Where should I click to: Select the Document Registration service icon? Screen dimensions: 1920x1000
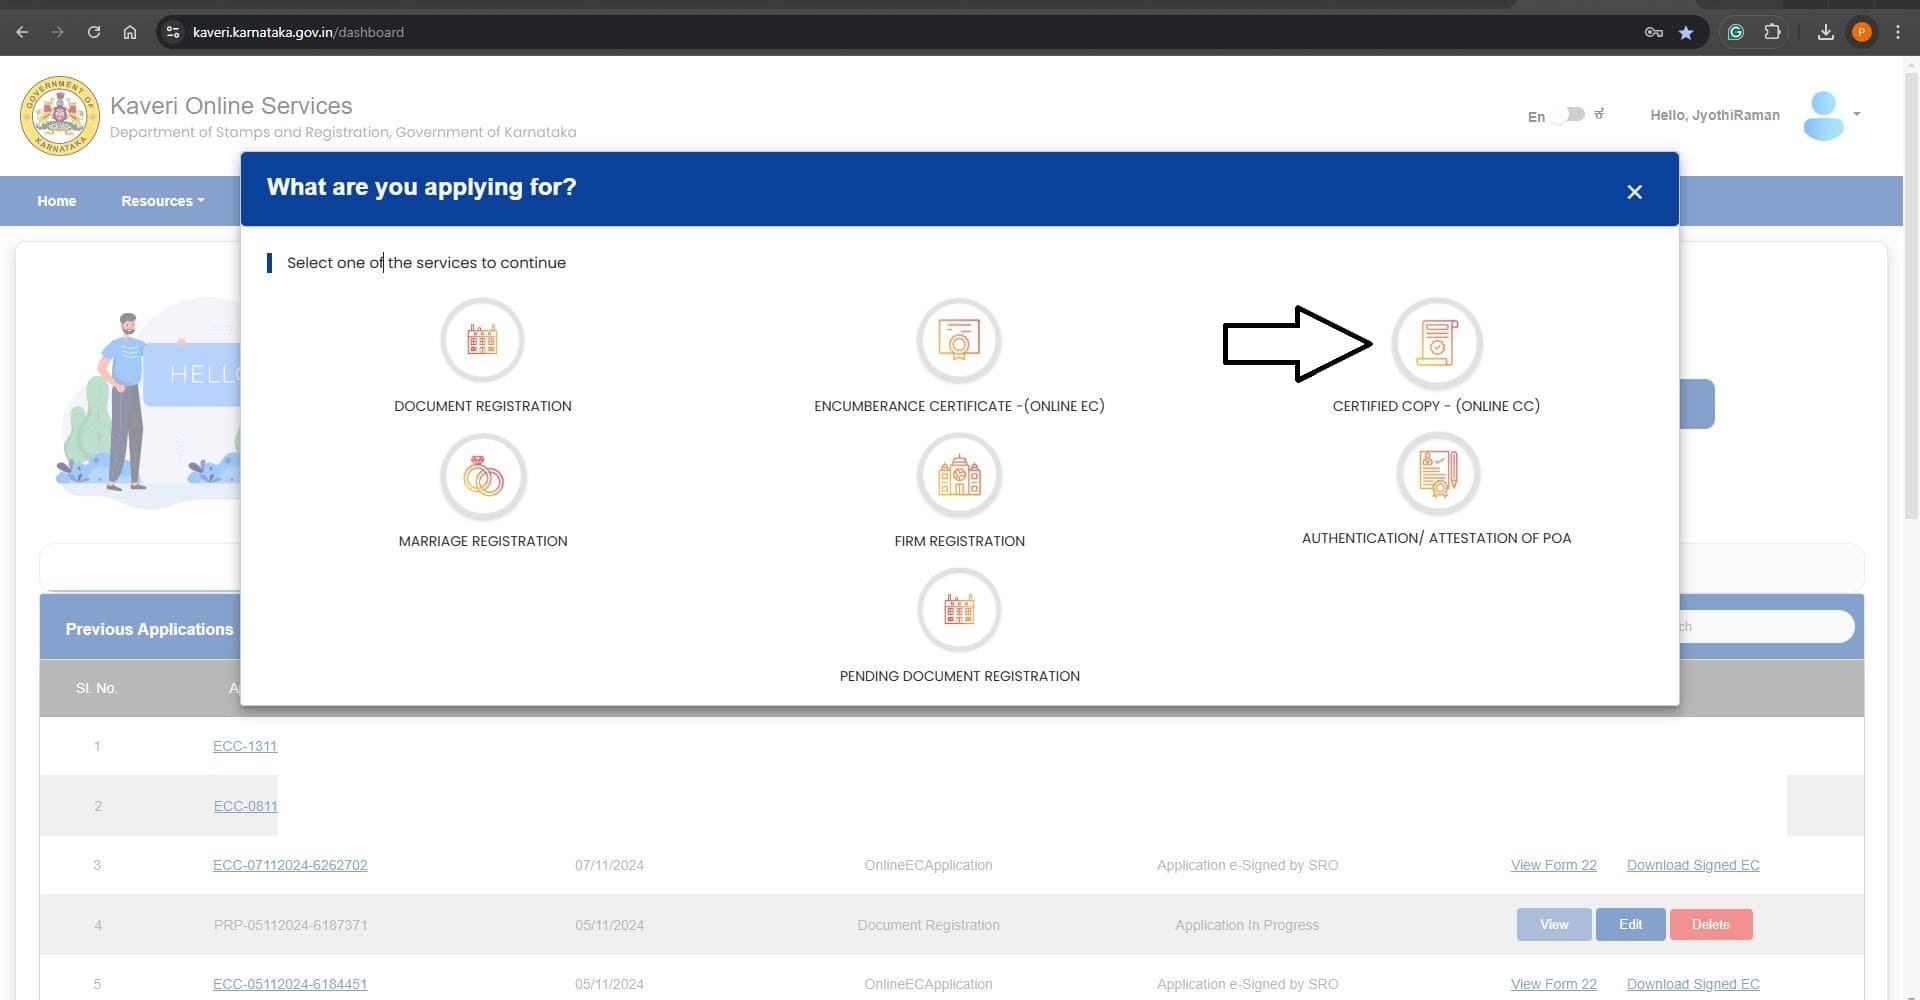coord(482,341)
